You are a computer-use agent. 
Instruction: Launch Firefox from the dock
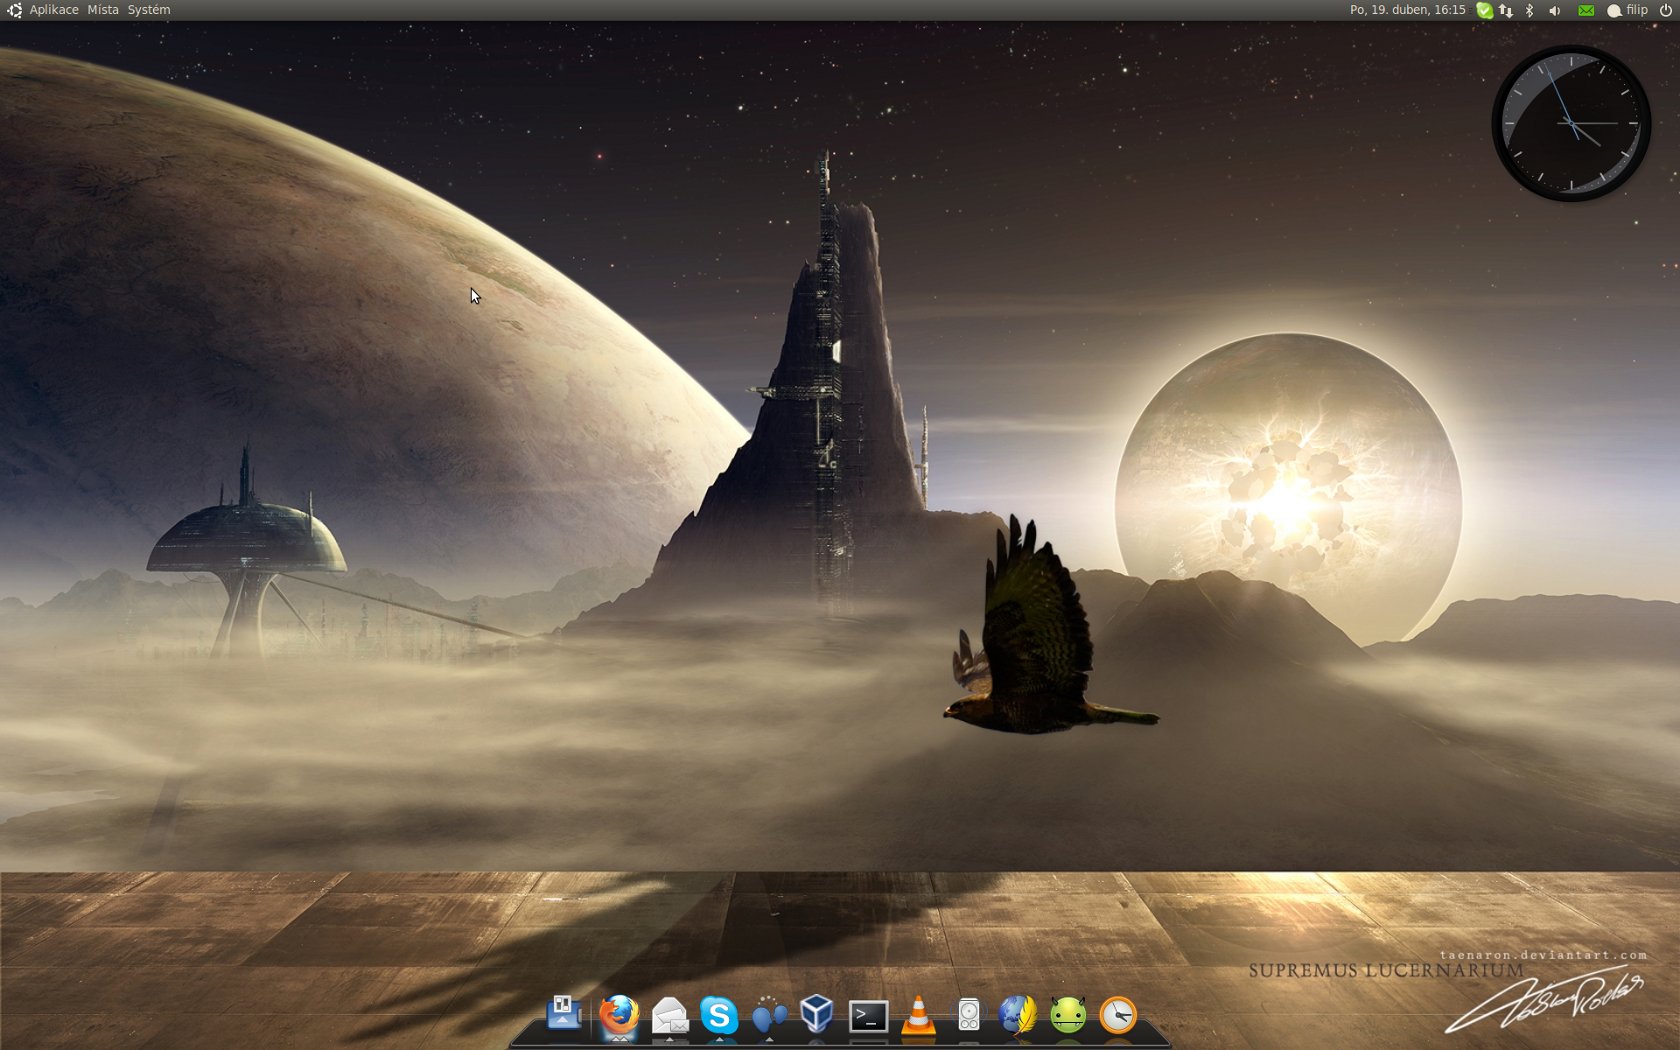(619, 1015)
